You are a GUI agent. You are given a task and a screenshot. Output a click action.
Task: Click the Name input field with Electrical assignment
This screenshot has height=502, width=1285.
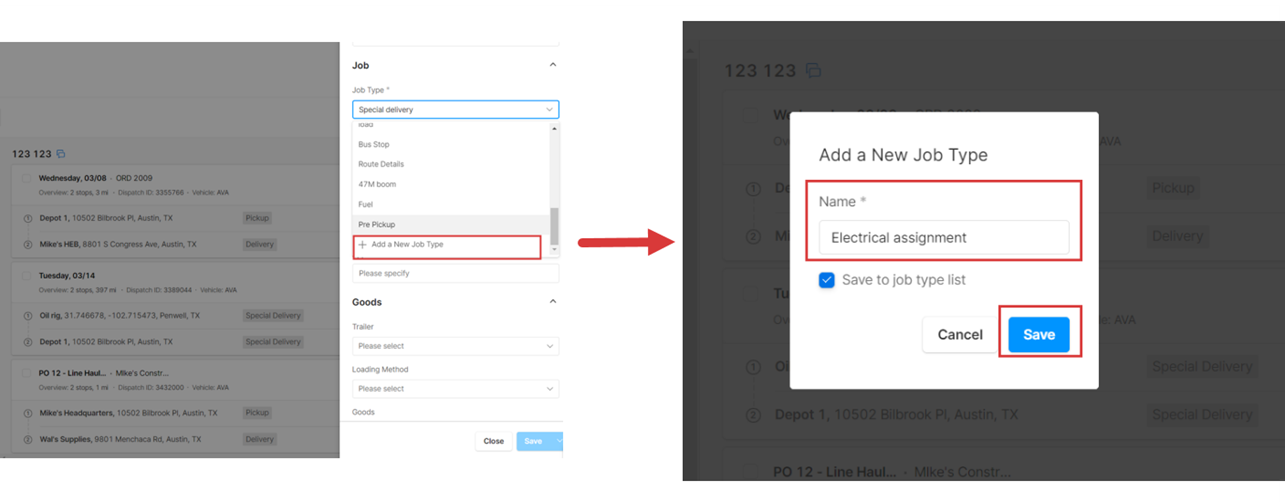[944, 238]
